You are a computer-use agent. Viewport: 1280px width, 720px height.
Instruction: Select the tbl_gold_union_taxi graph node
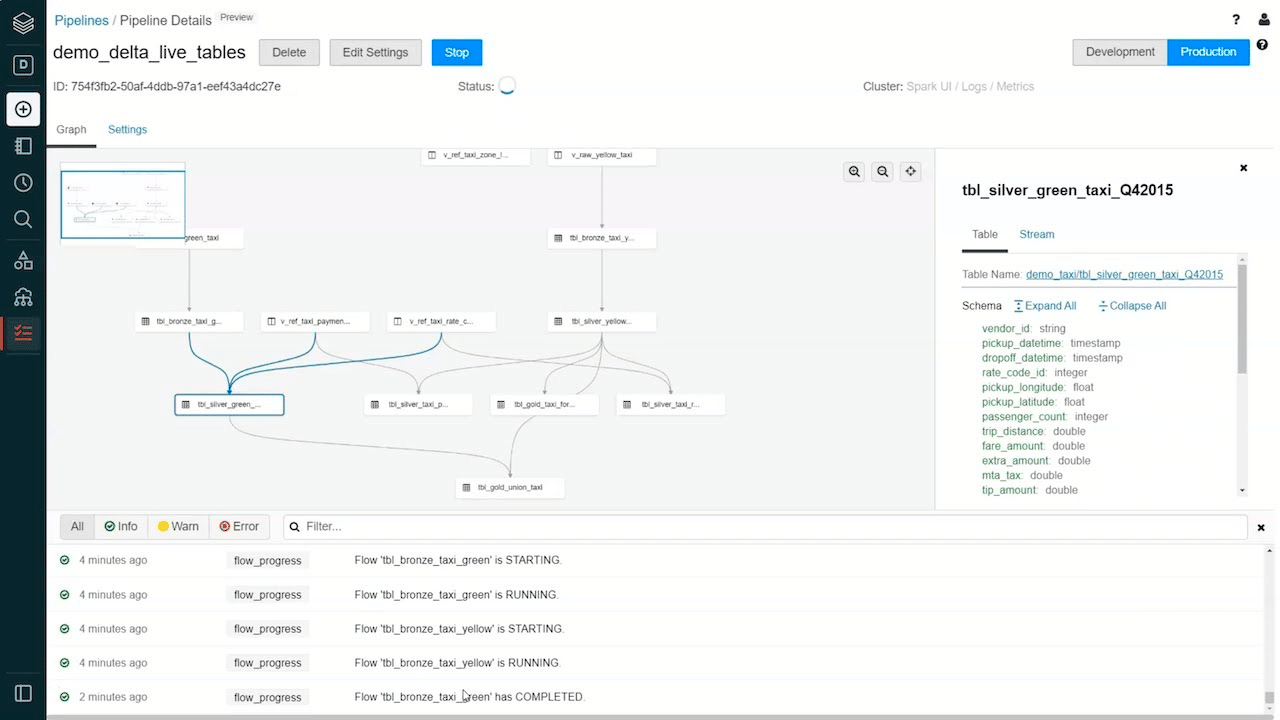(510, 488)
